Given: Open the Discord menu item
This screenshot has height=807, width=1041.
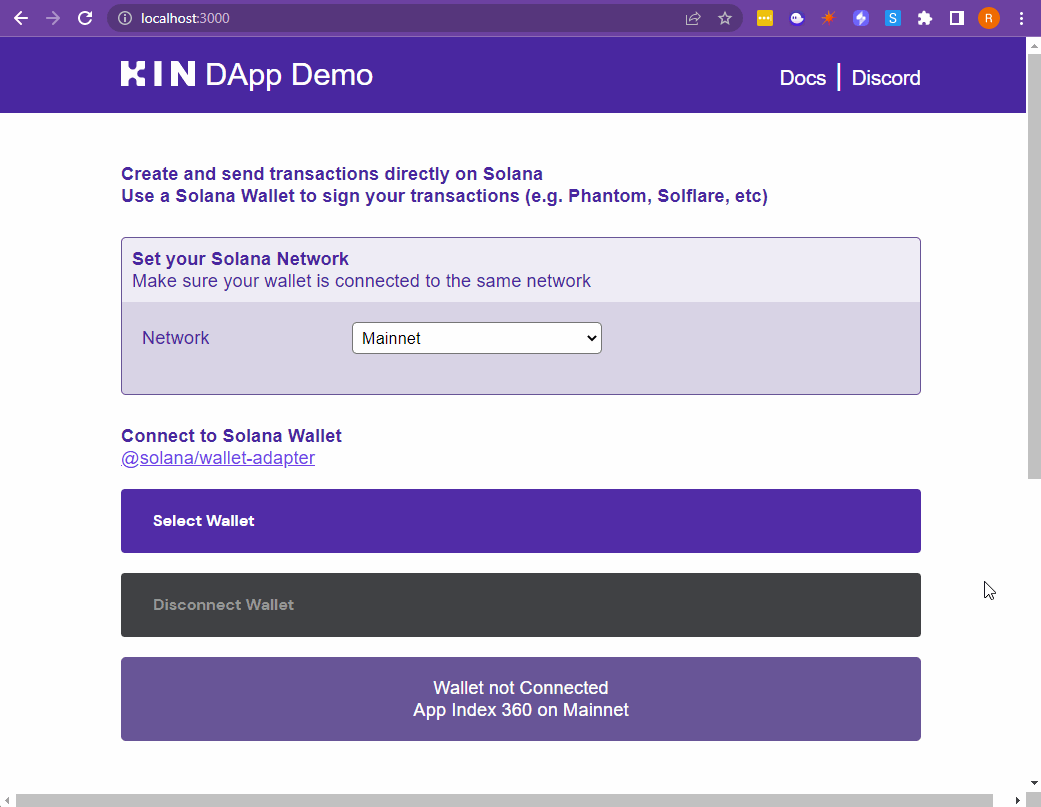Looking at the screenshot, I should coord(886,78).
